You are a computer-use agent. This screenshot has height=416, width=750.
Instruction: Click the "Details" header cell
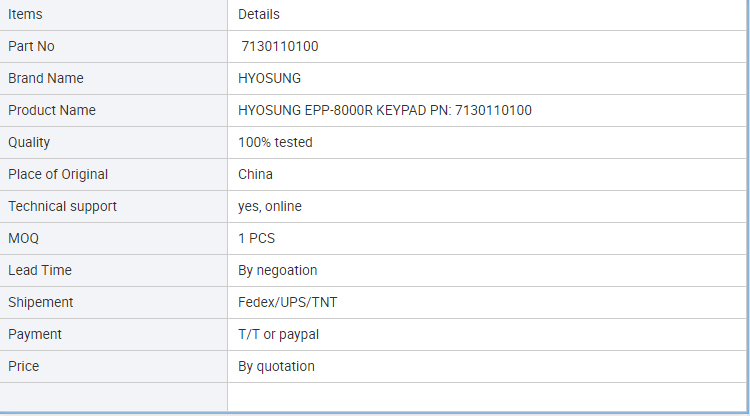[x=259, y=14]
